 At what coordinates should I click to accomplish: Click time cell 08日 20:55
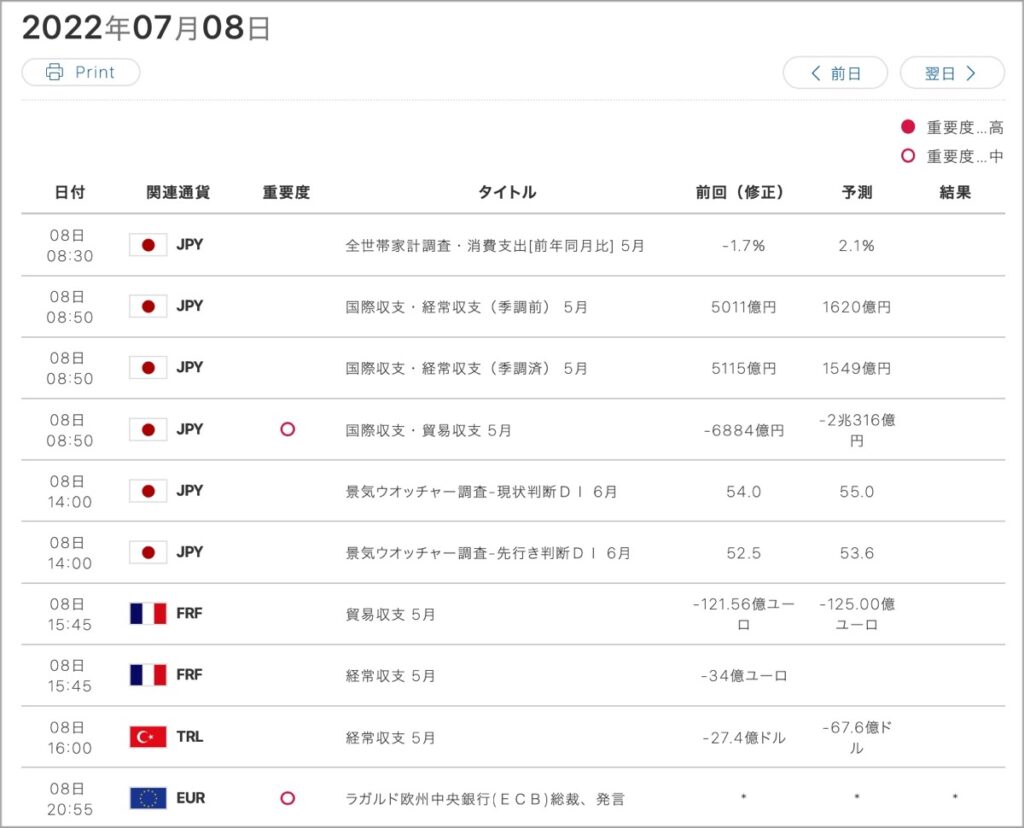70,799
